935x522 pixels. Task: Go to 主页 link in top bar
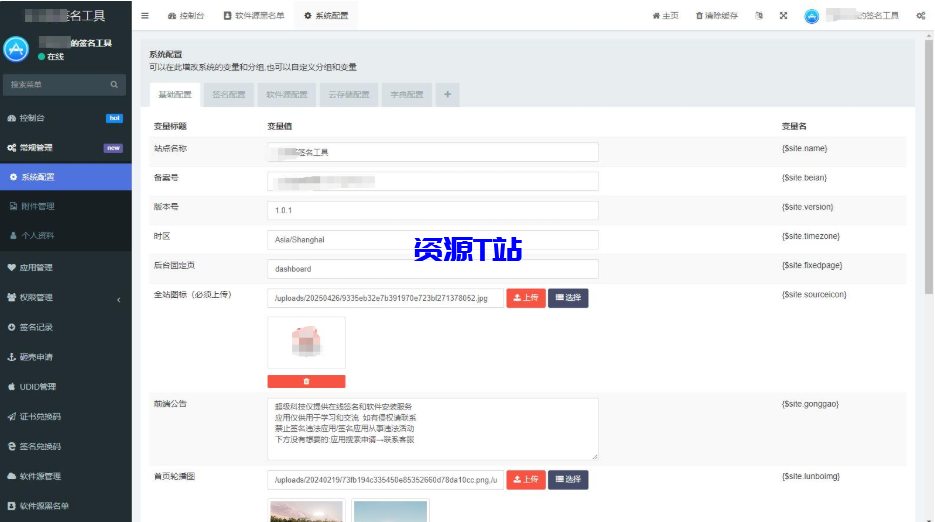[665, 16]
